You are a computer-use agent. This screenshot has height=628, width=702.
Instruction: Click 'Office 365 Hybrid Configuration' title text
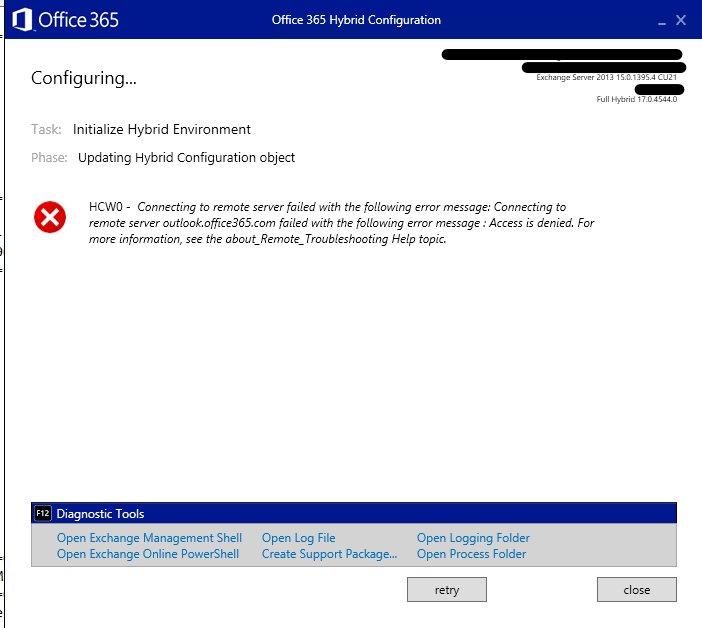click(x=356, y=20)
